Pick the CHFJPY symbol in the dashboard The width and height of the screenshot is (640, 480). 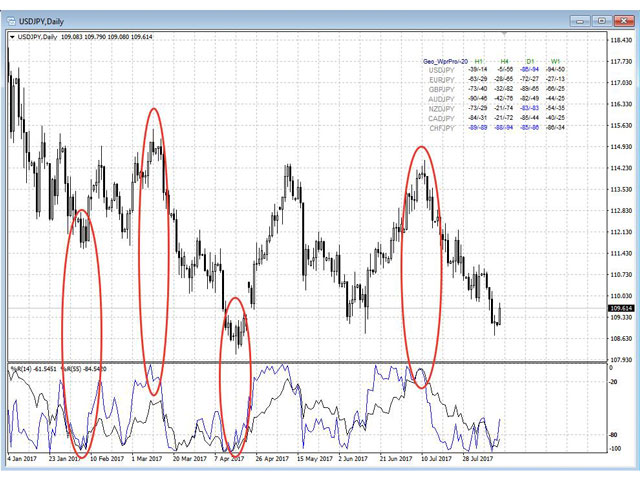coord(439,128)
